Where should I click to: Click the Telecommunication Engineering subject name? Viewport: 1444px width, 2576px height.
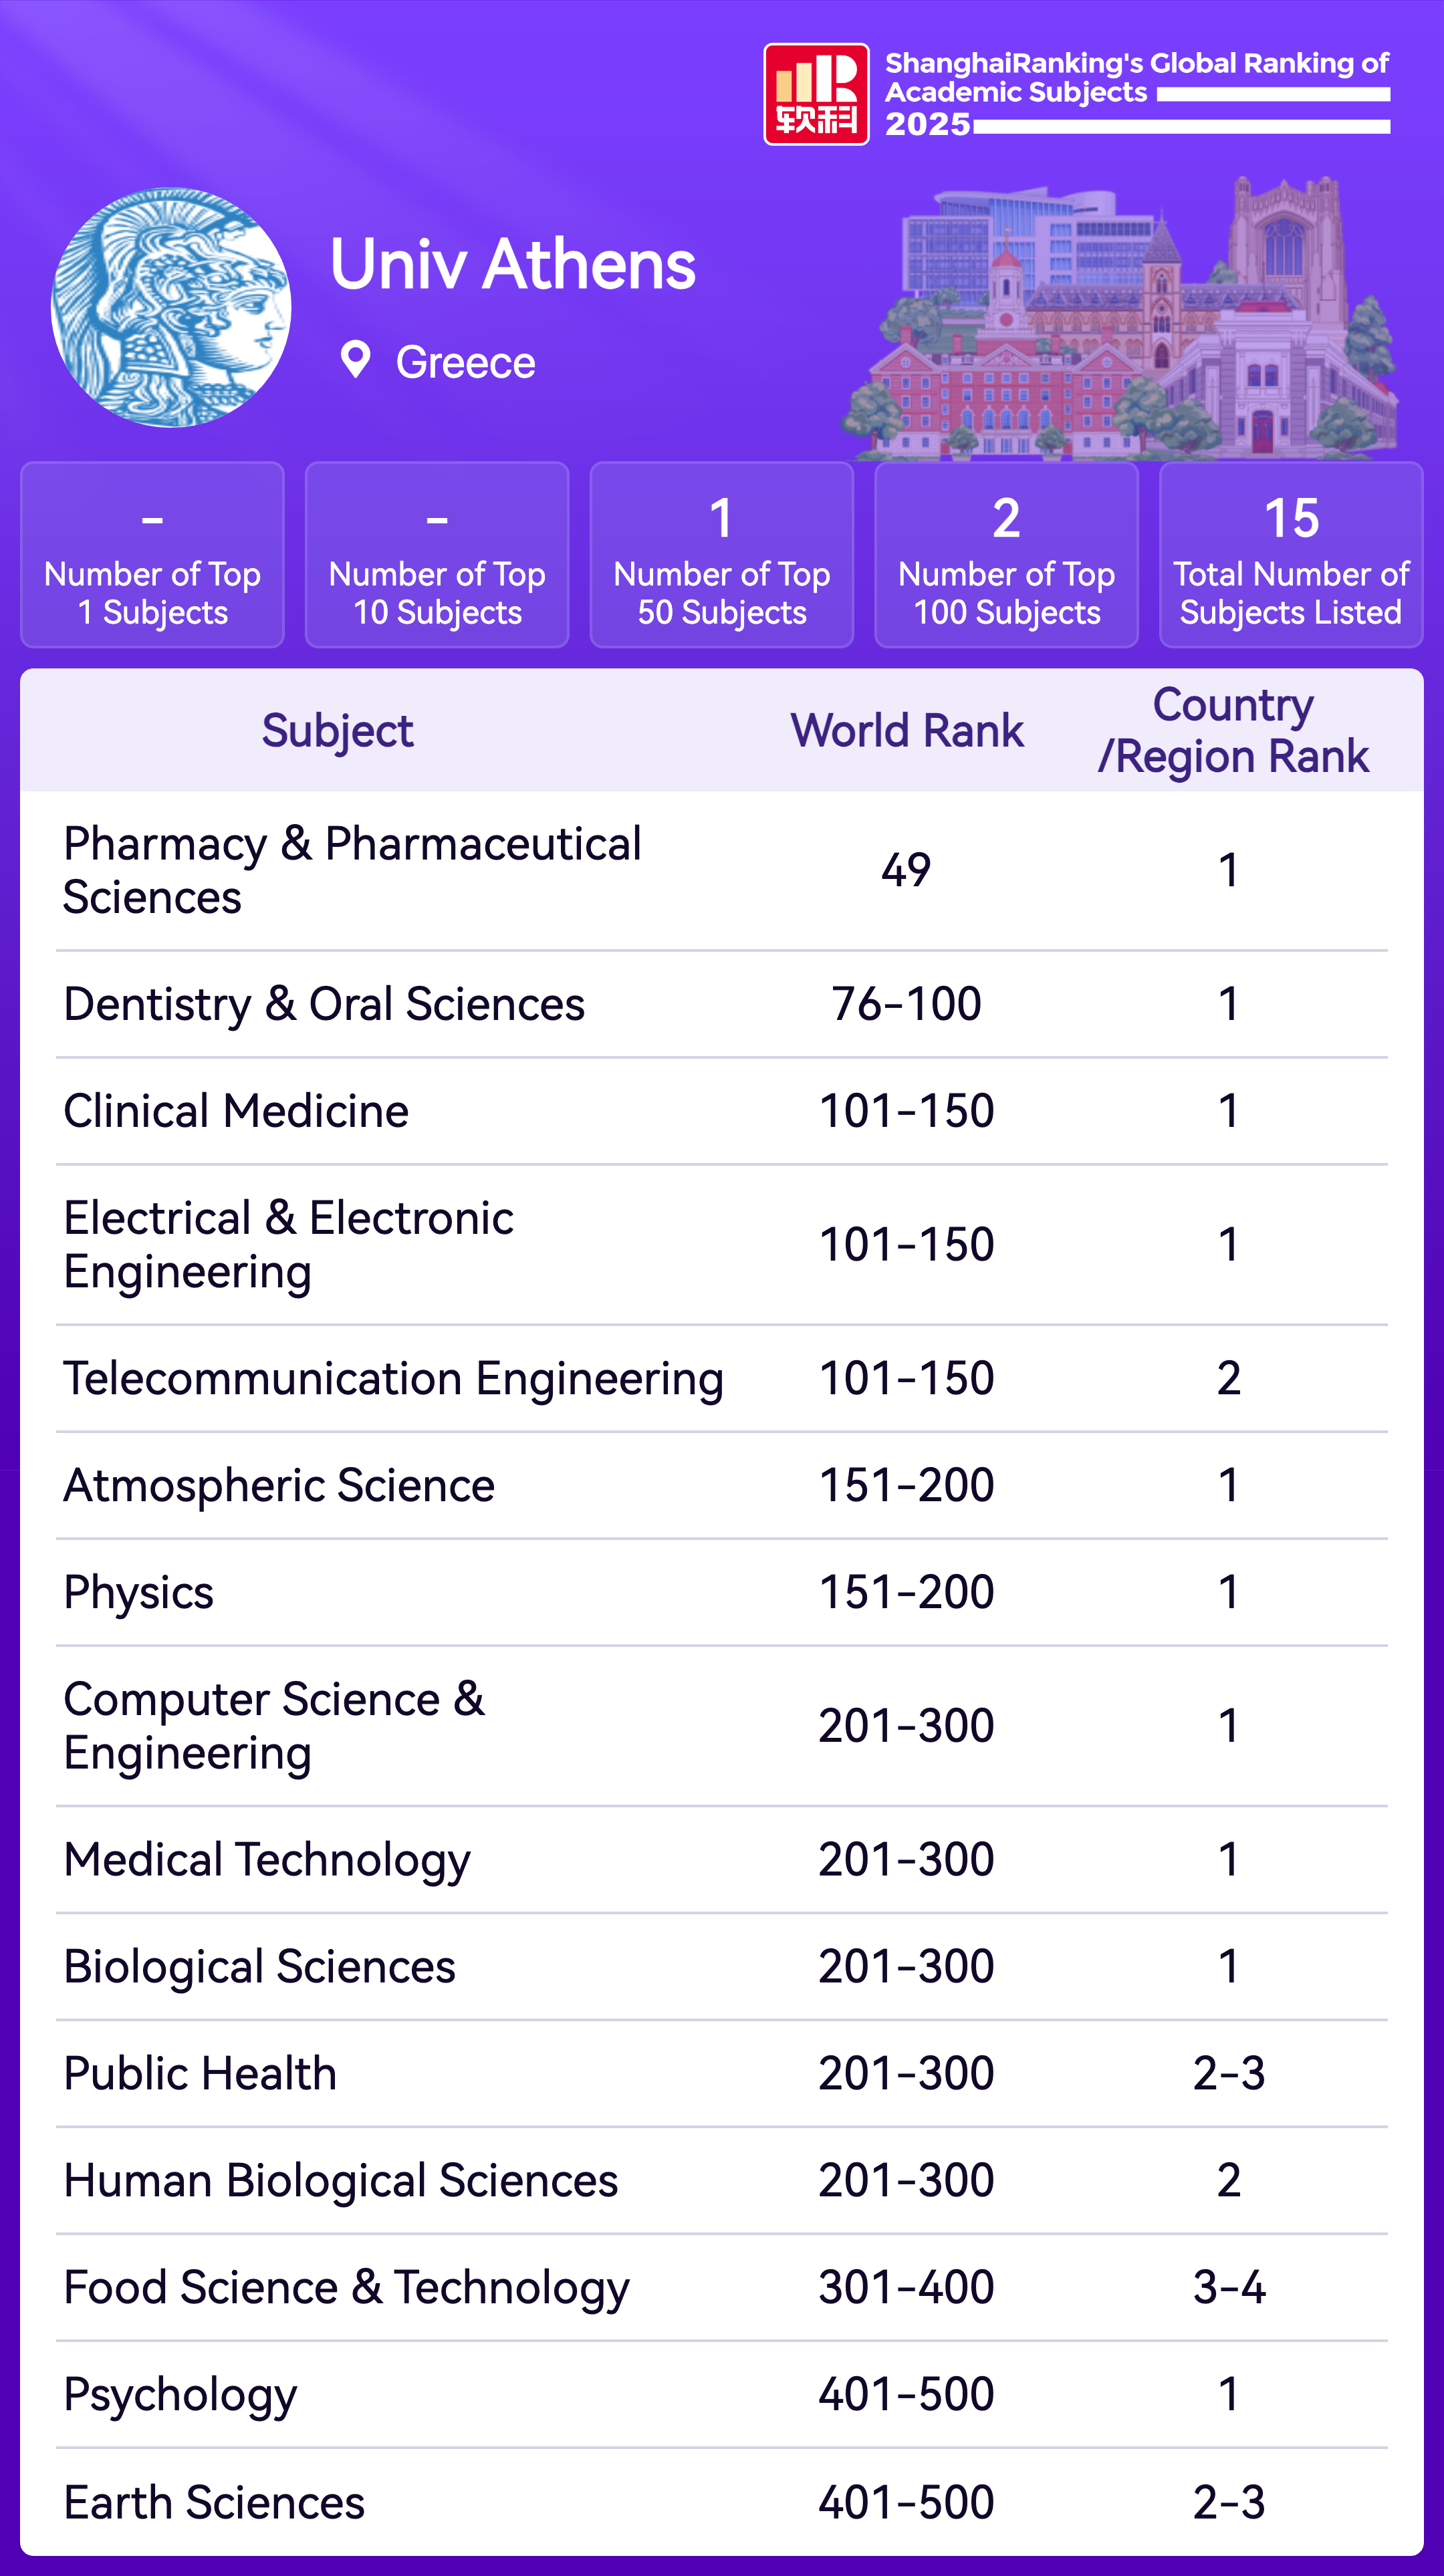pos(393,1378)
